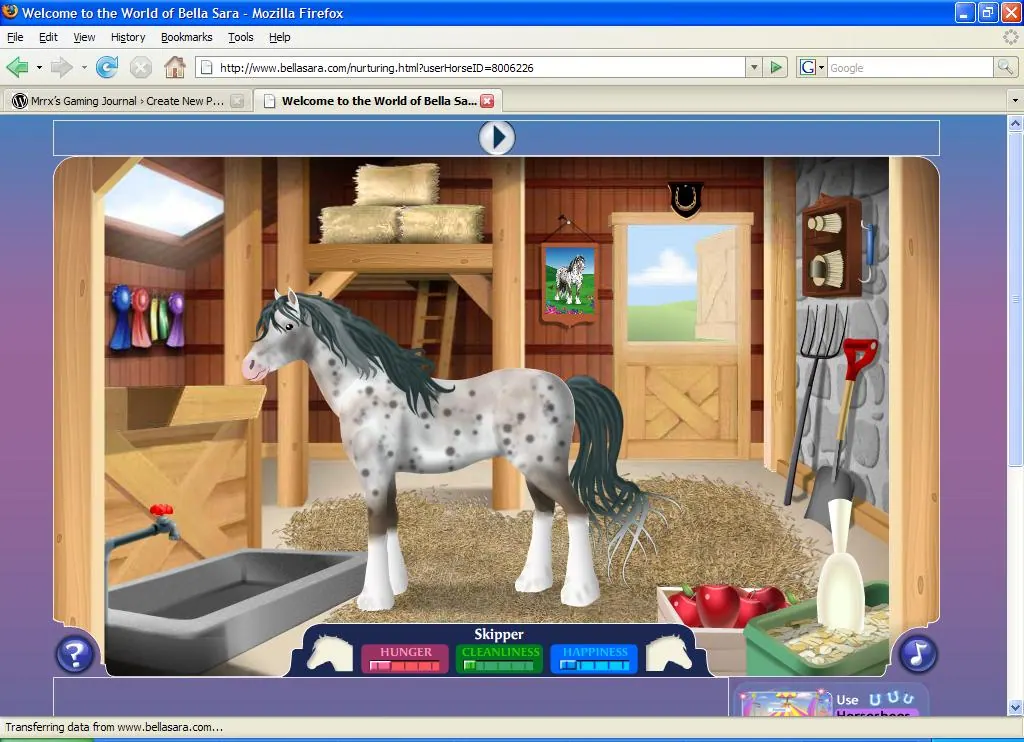Open help with the question mark button
This screenshot has height=742, width=1024.
(x=74, y=654)
